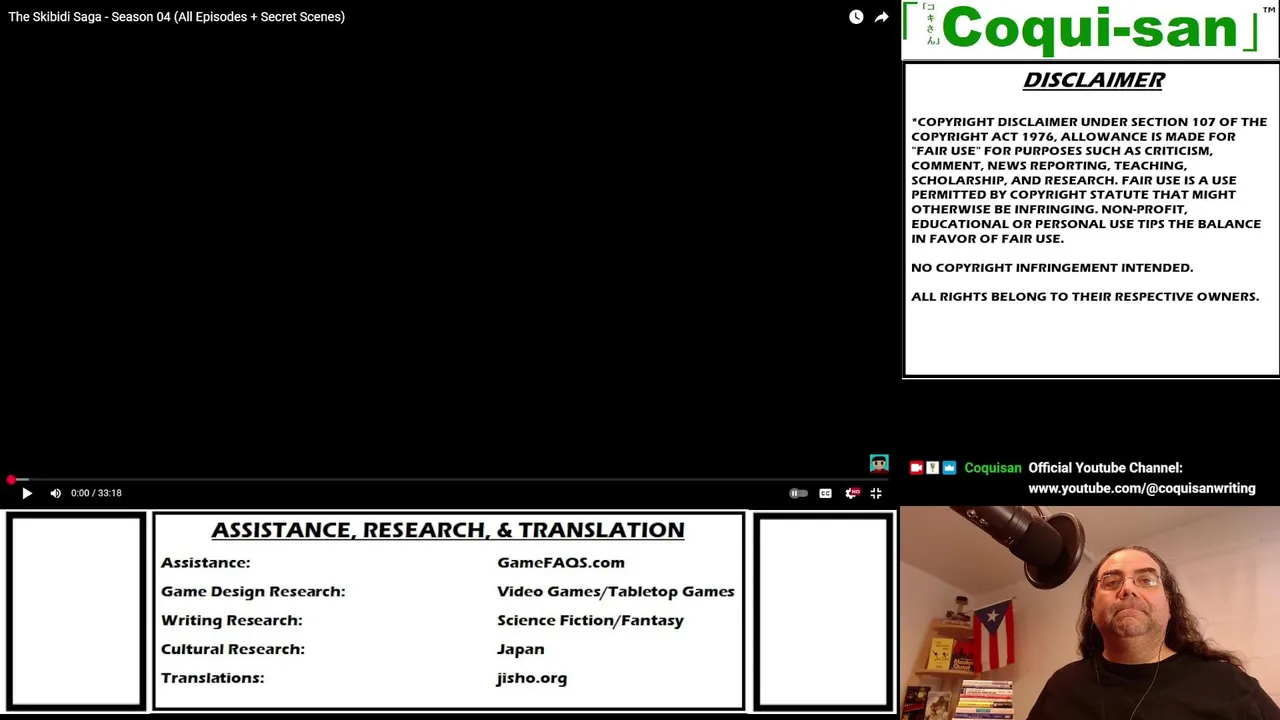Viewport: 1280px width, 720px height.
Task: Click the blue crown badge icon
Action: pyautogui.click(x=949, y=468)
